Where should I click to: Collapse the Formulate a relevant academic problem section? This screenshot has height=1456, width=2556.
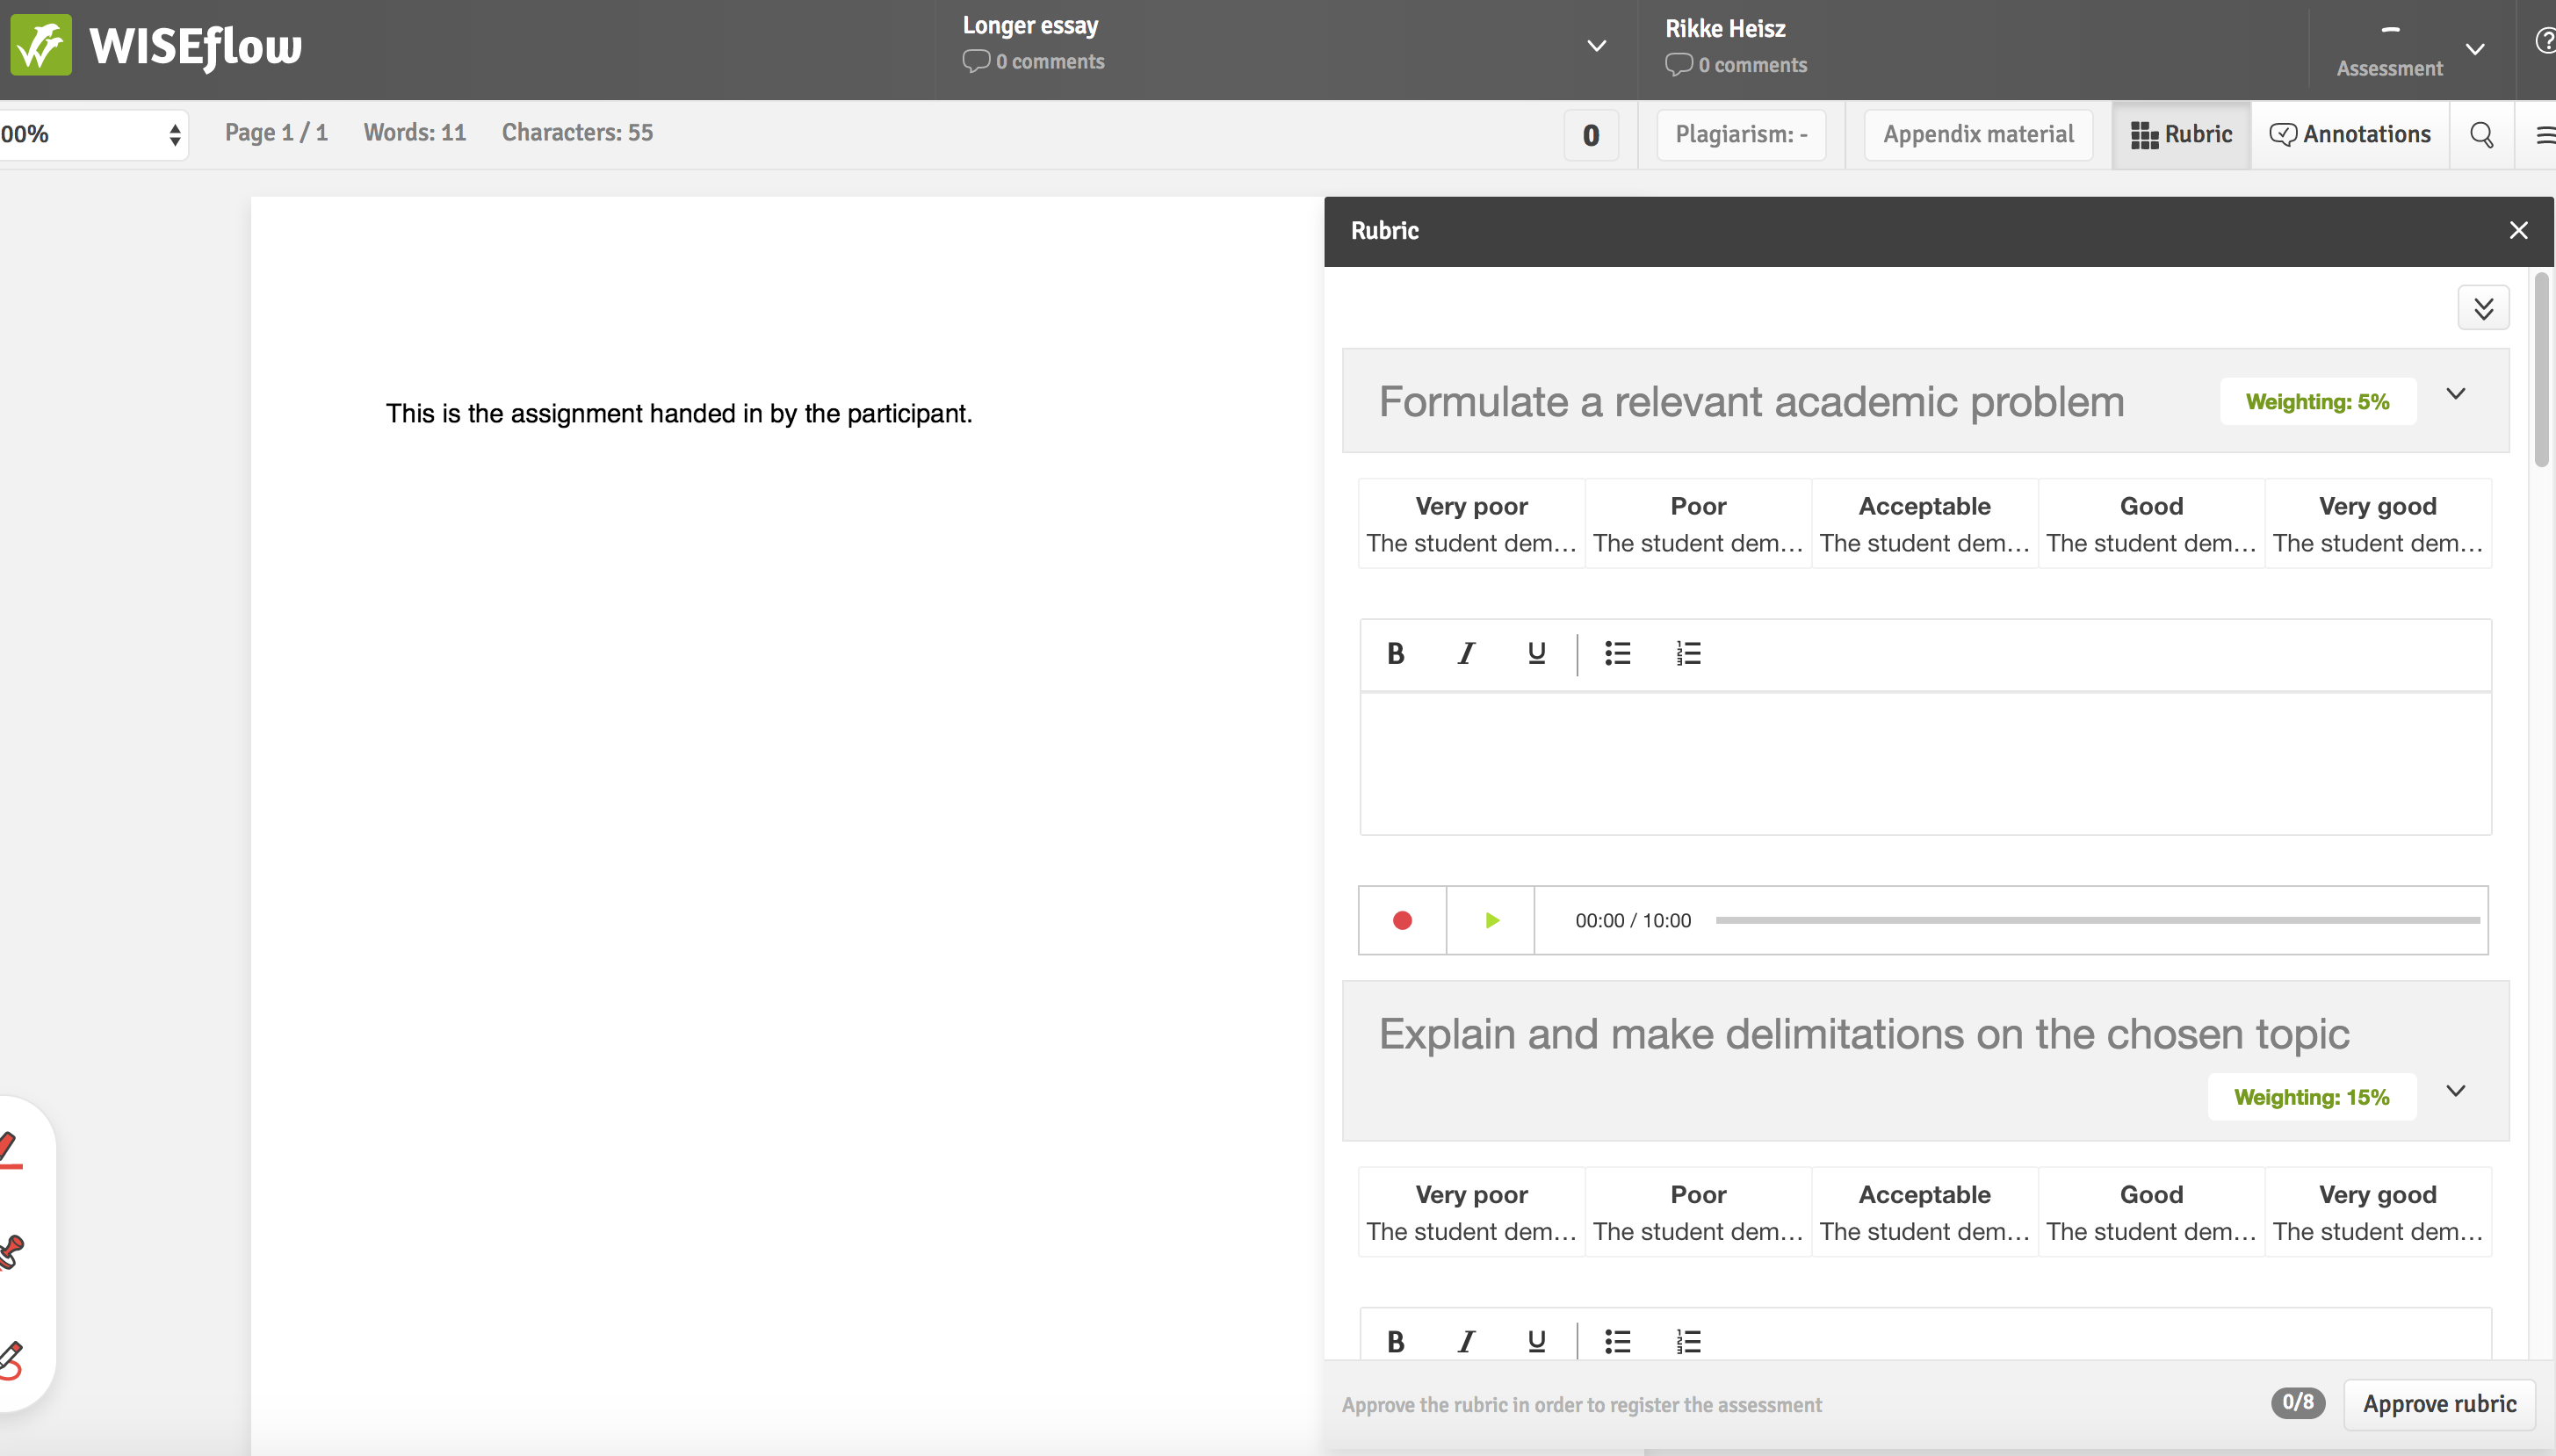(2455, 394)
